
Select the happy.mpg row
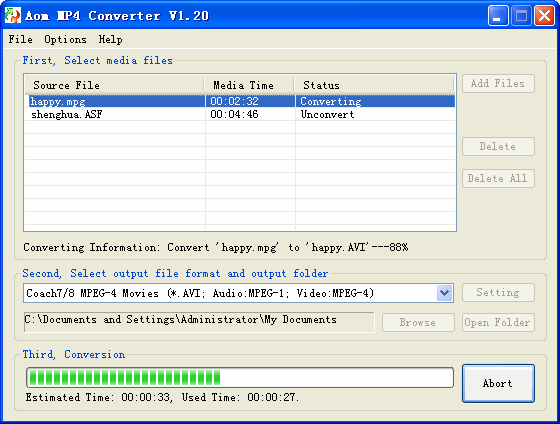[x=240, y=101]
